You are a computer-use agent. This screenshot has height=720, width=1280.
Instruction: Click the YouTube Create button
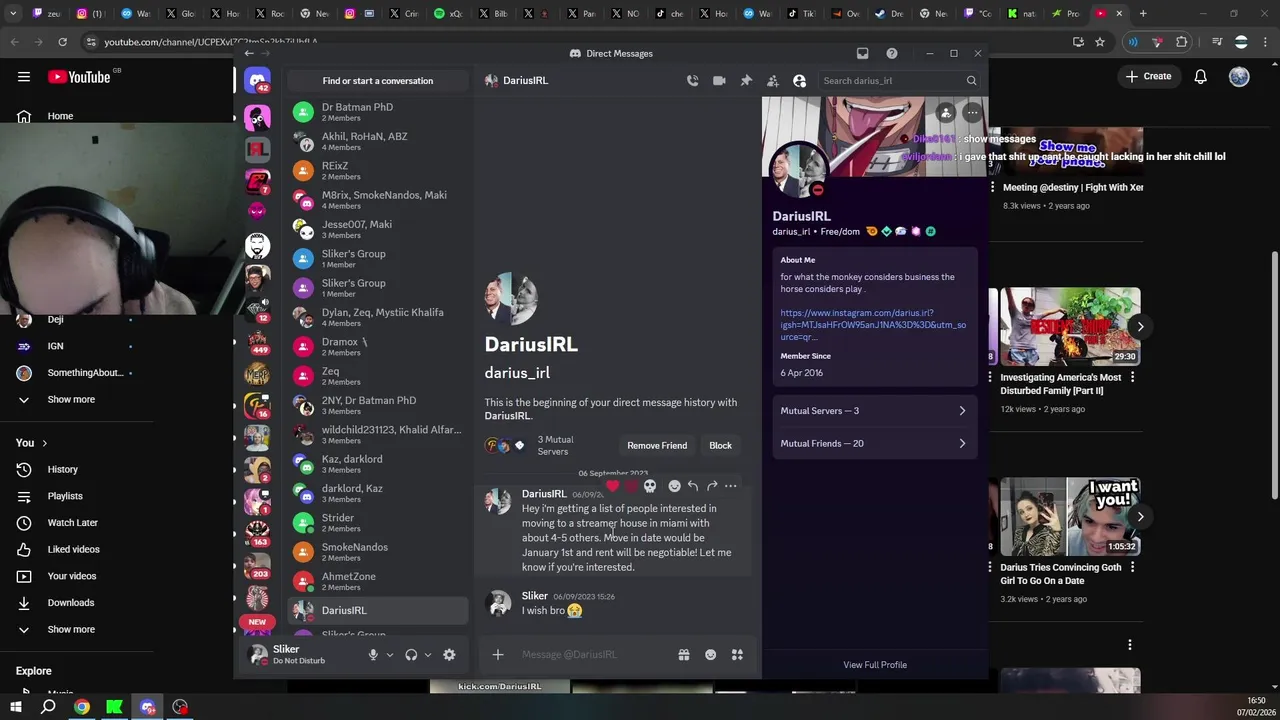click(x=1148, y=77)
